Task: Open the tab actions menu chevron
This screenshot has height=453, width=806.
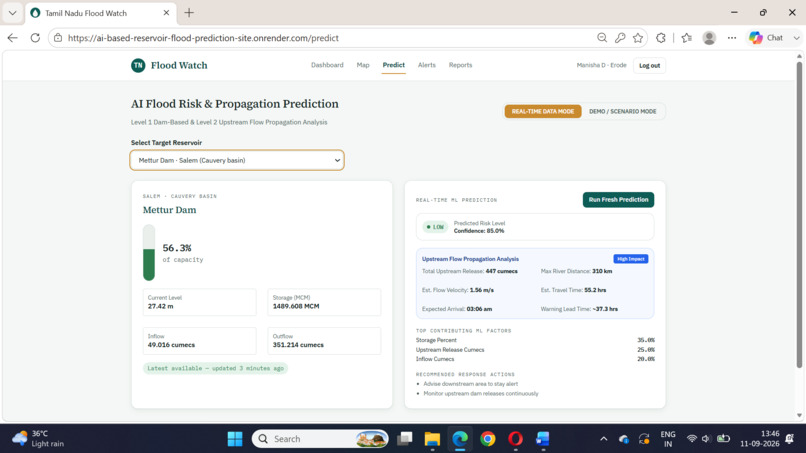Action: coord(12,13)
